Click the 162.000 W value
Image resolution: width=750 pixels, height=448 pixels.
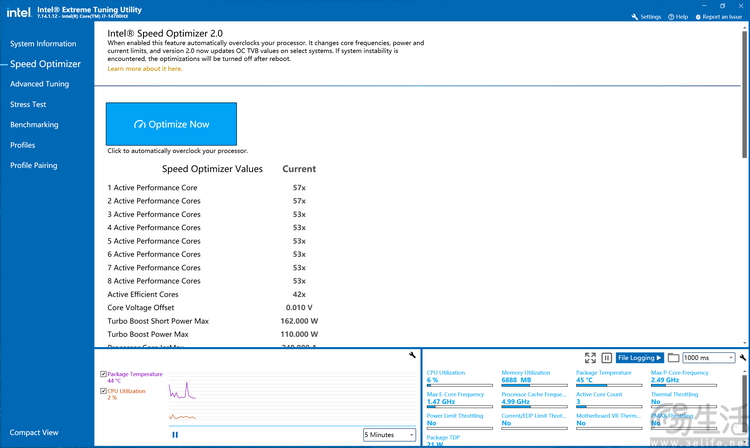pyautogui.click(x=299, y=321)
